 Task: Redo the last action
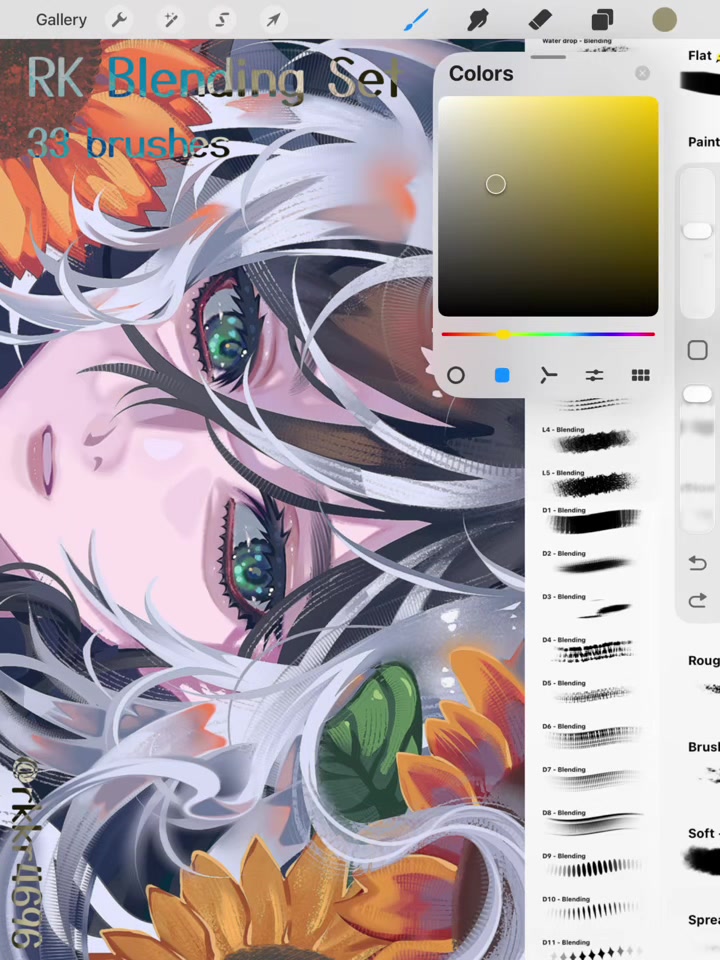tap(697, 600)
